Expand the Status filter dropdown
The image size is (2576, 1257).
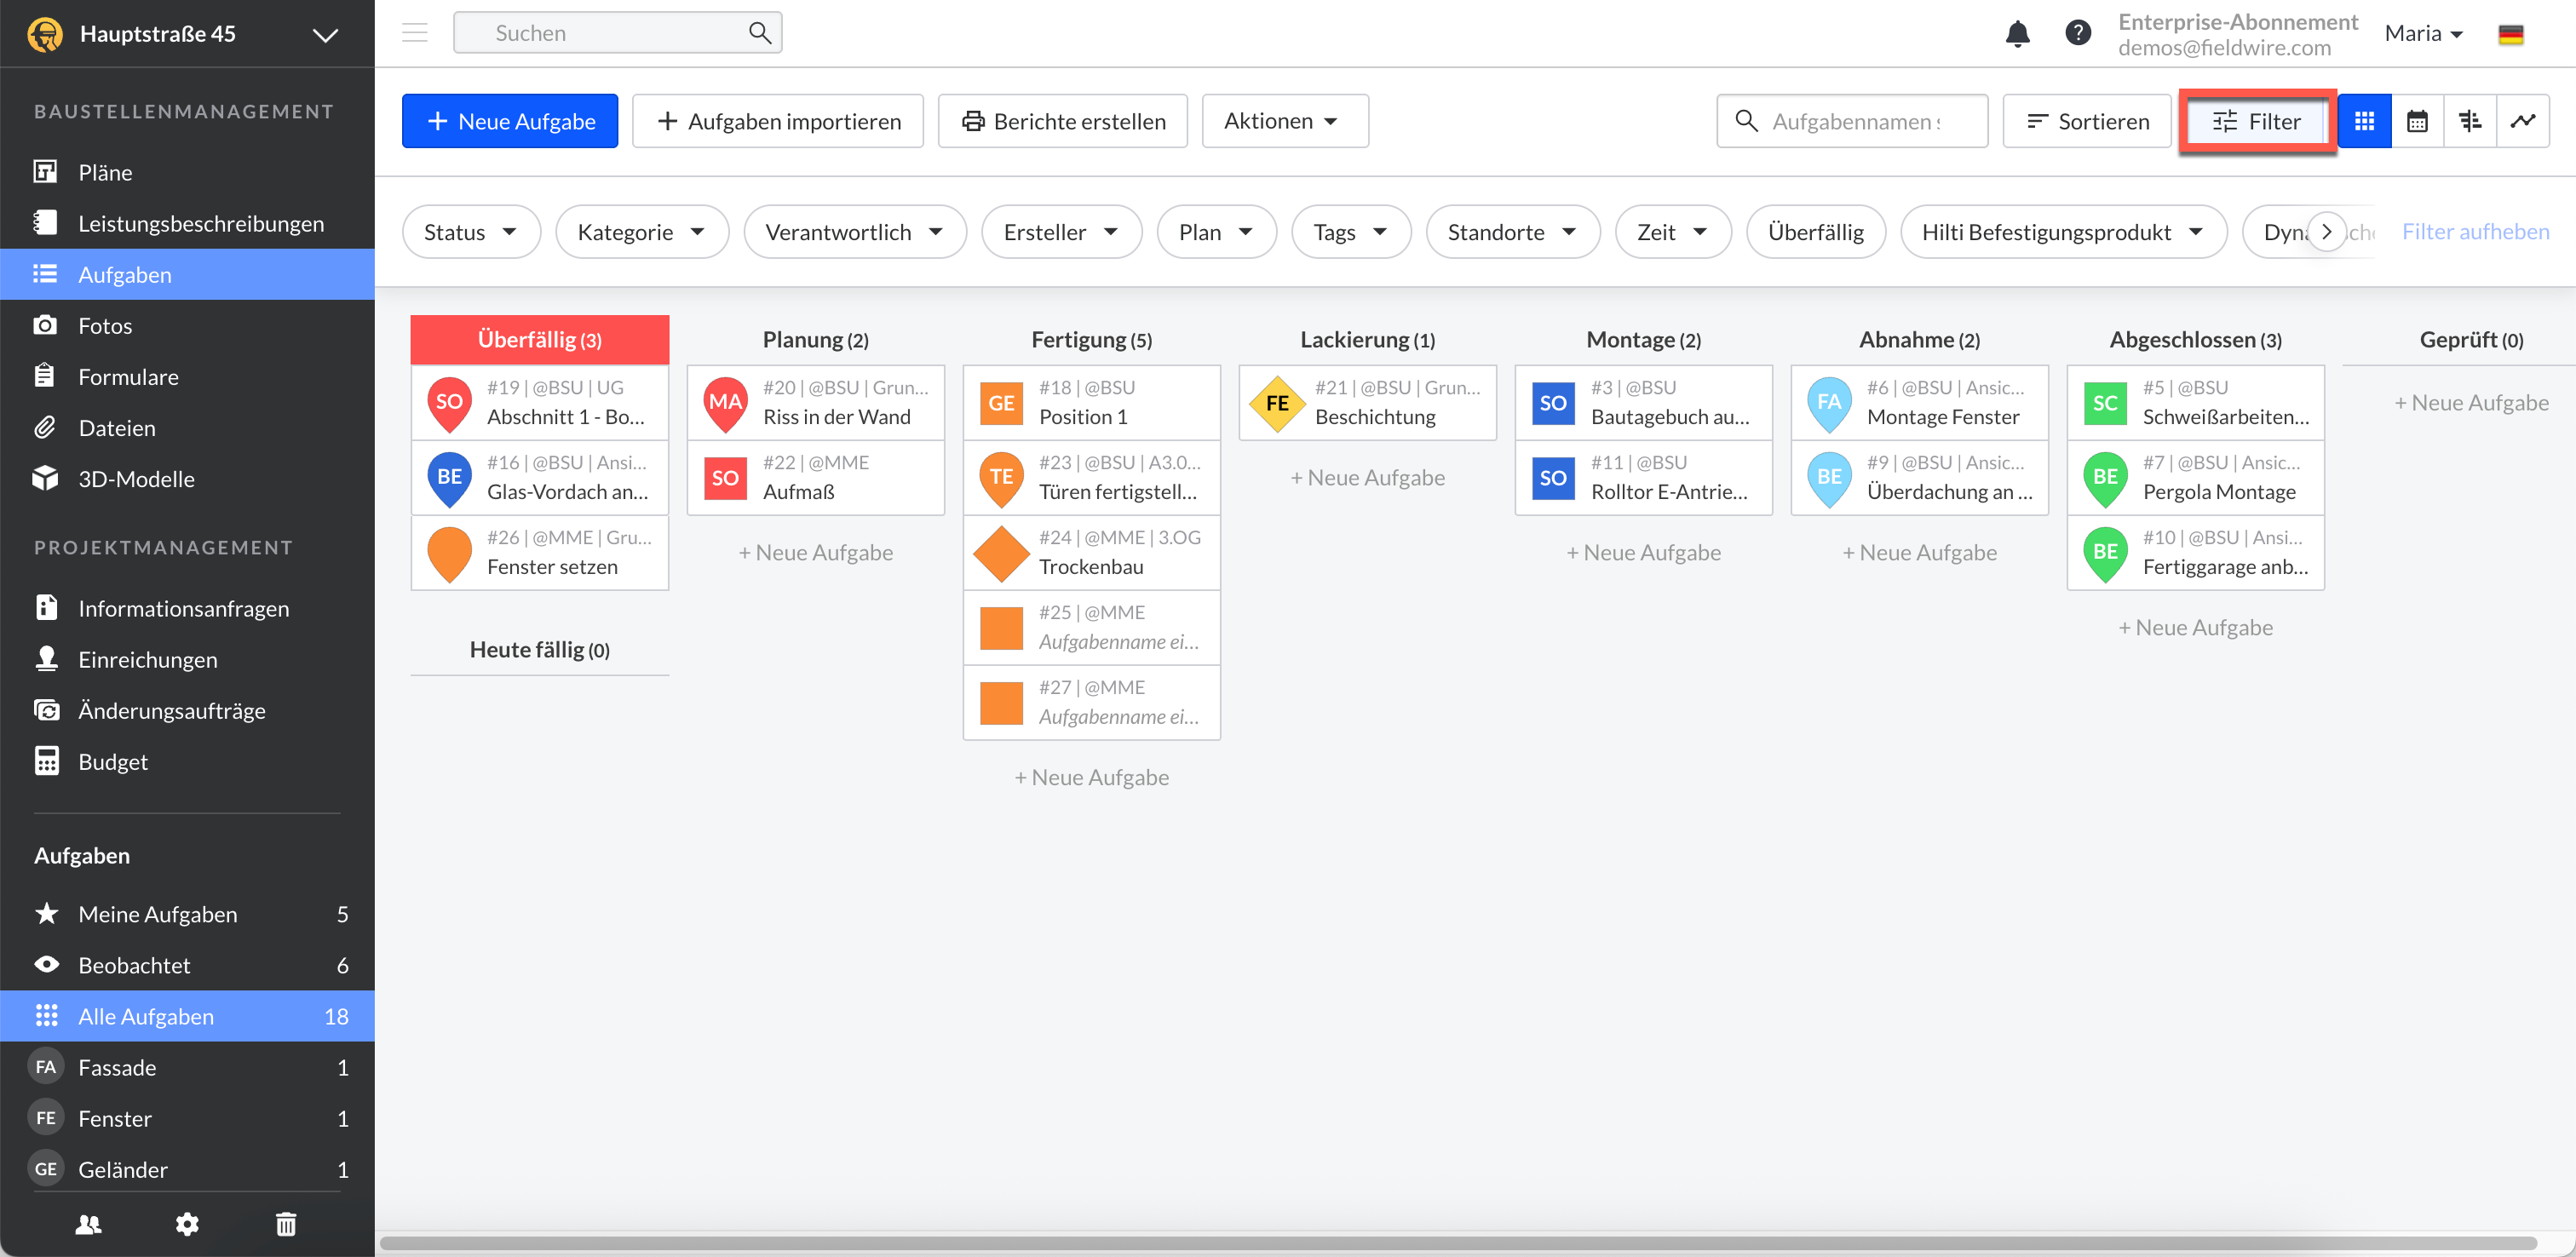(470, 232)
